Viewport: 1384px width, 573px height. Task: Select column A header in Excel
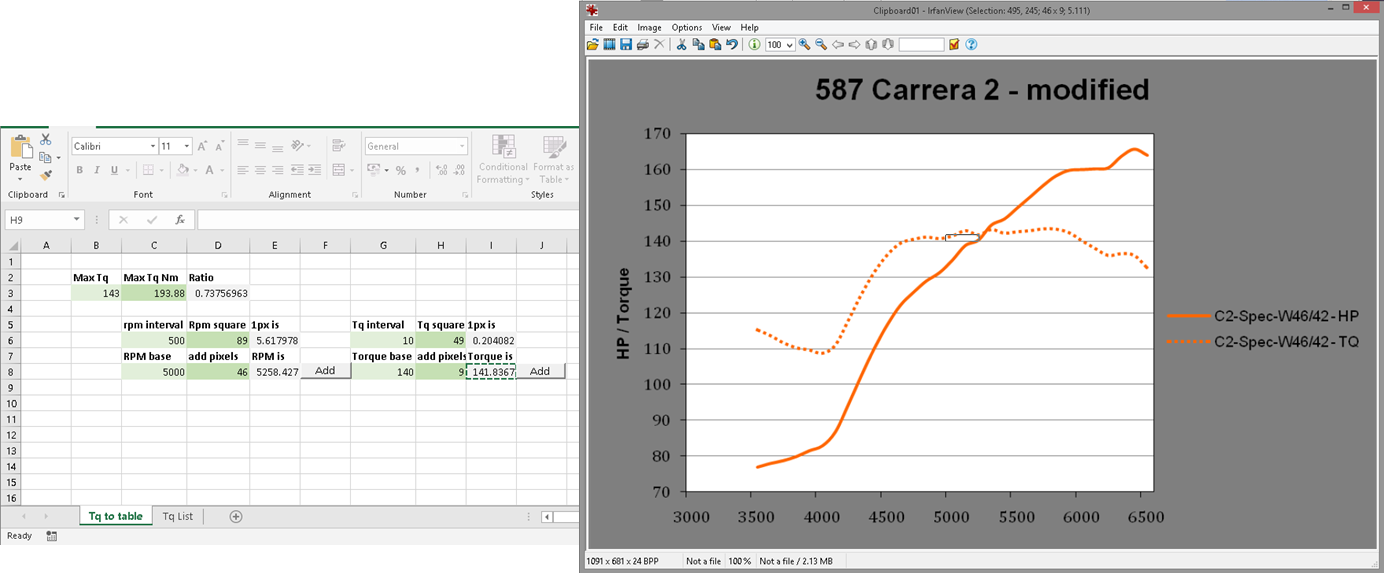[x=46, y=245]
